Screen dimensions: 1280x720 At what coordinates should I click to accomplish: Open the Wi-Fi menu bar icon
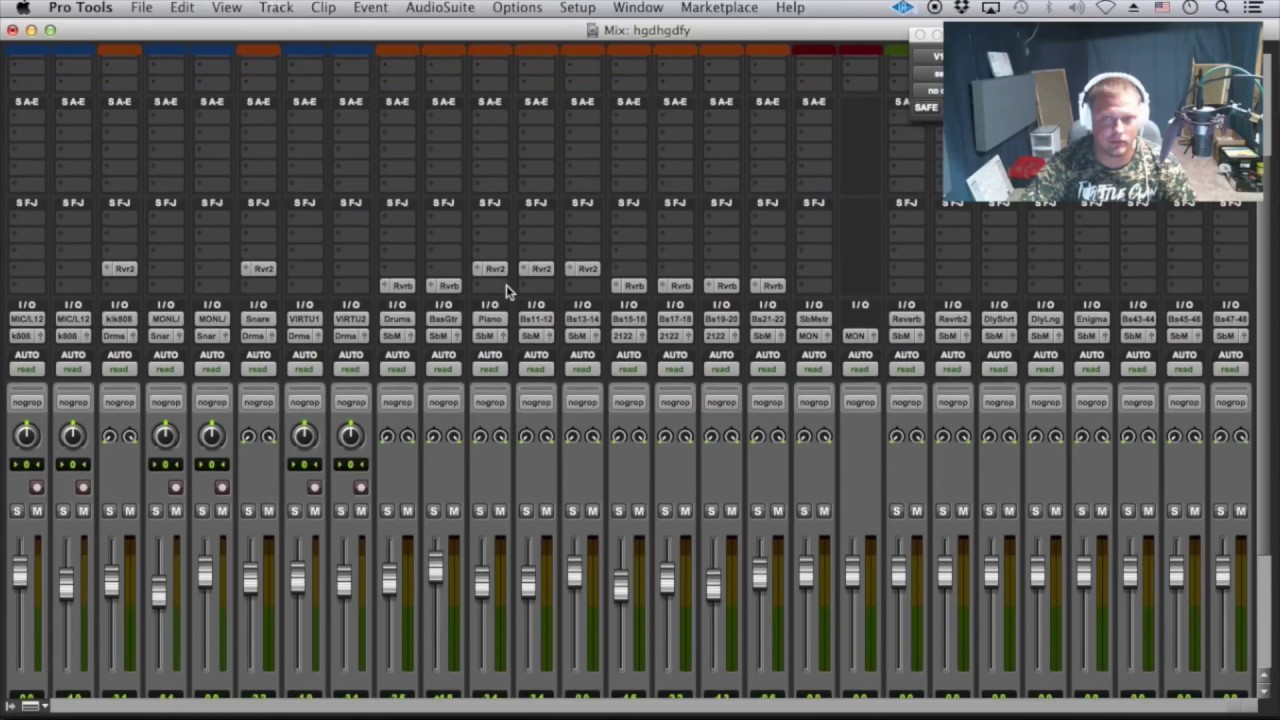coord(1106,8)
